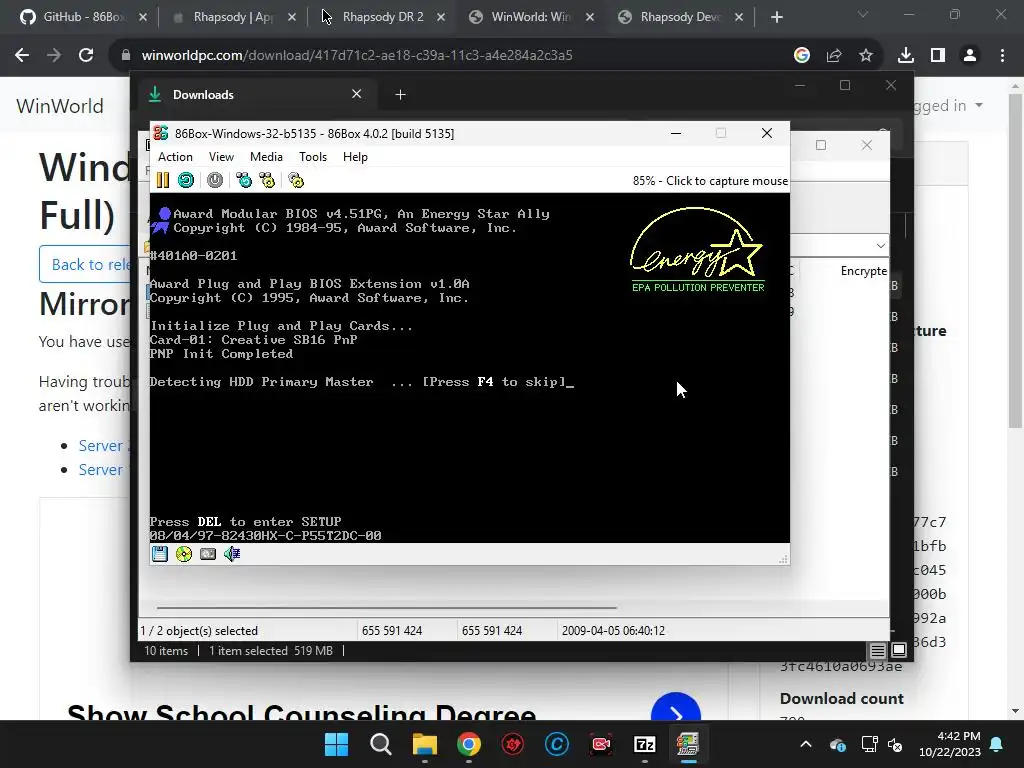Switch to WinWorld browser tab
This screenshot has height=768, width=1024.
(x=530, y=17)
